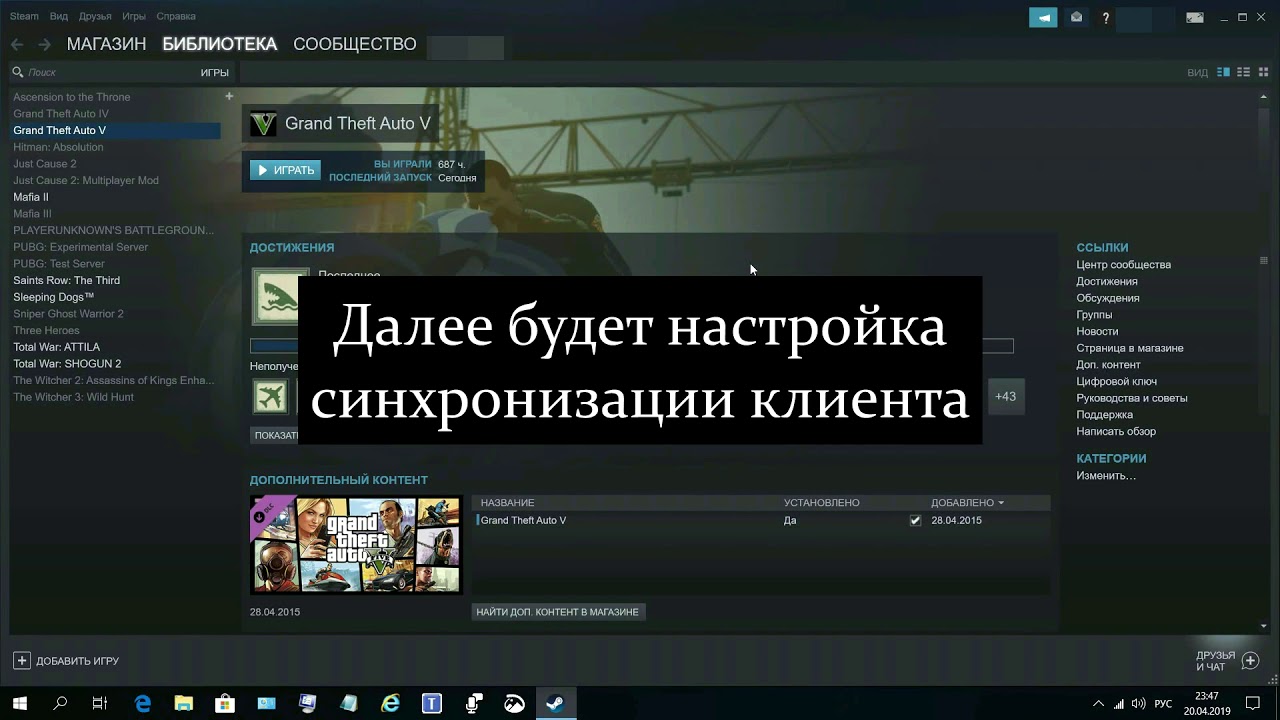The image size is (1280, 720).
Task: Open the Центр сообщества link
Action: pos(1123,265)
